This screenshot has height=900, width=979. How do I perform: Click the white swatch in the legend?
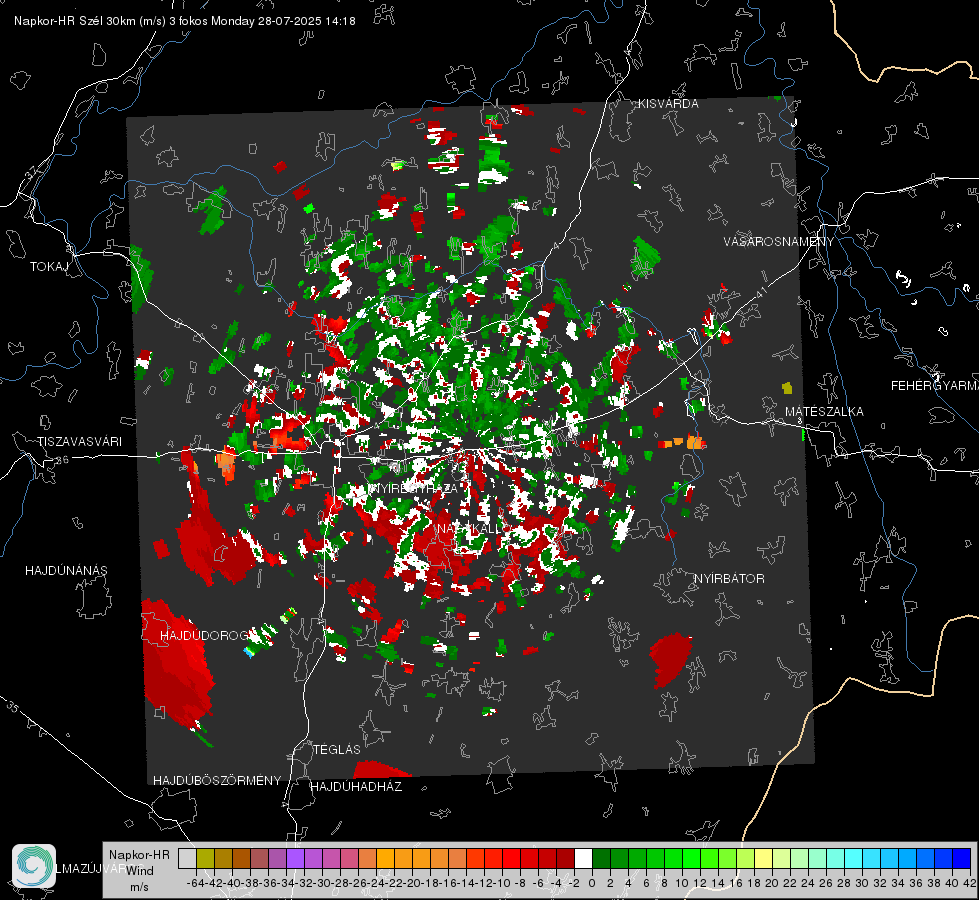click(x=583, y=858)
